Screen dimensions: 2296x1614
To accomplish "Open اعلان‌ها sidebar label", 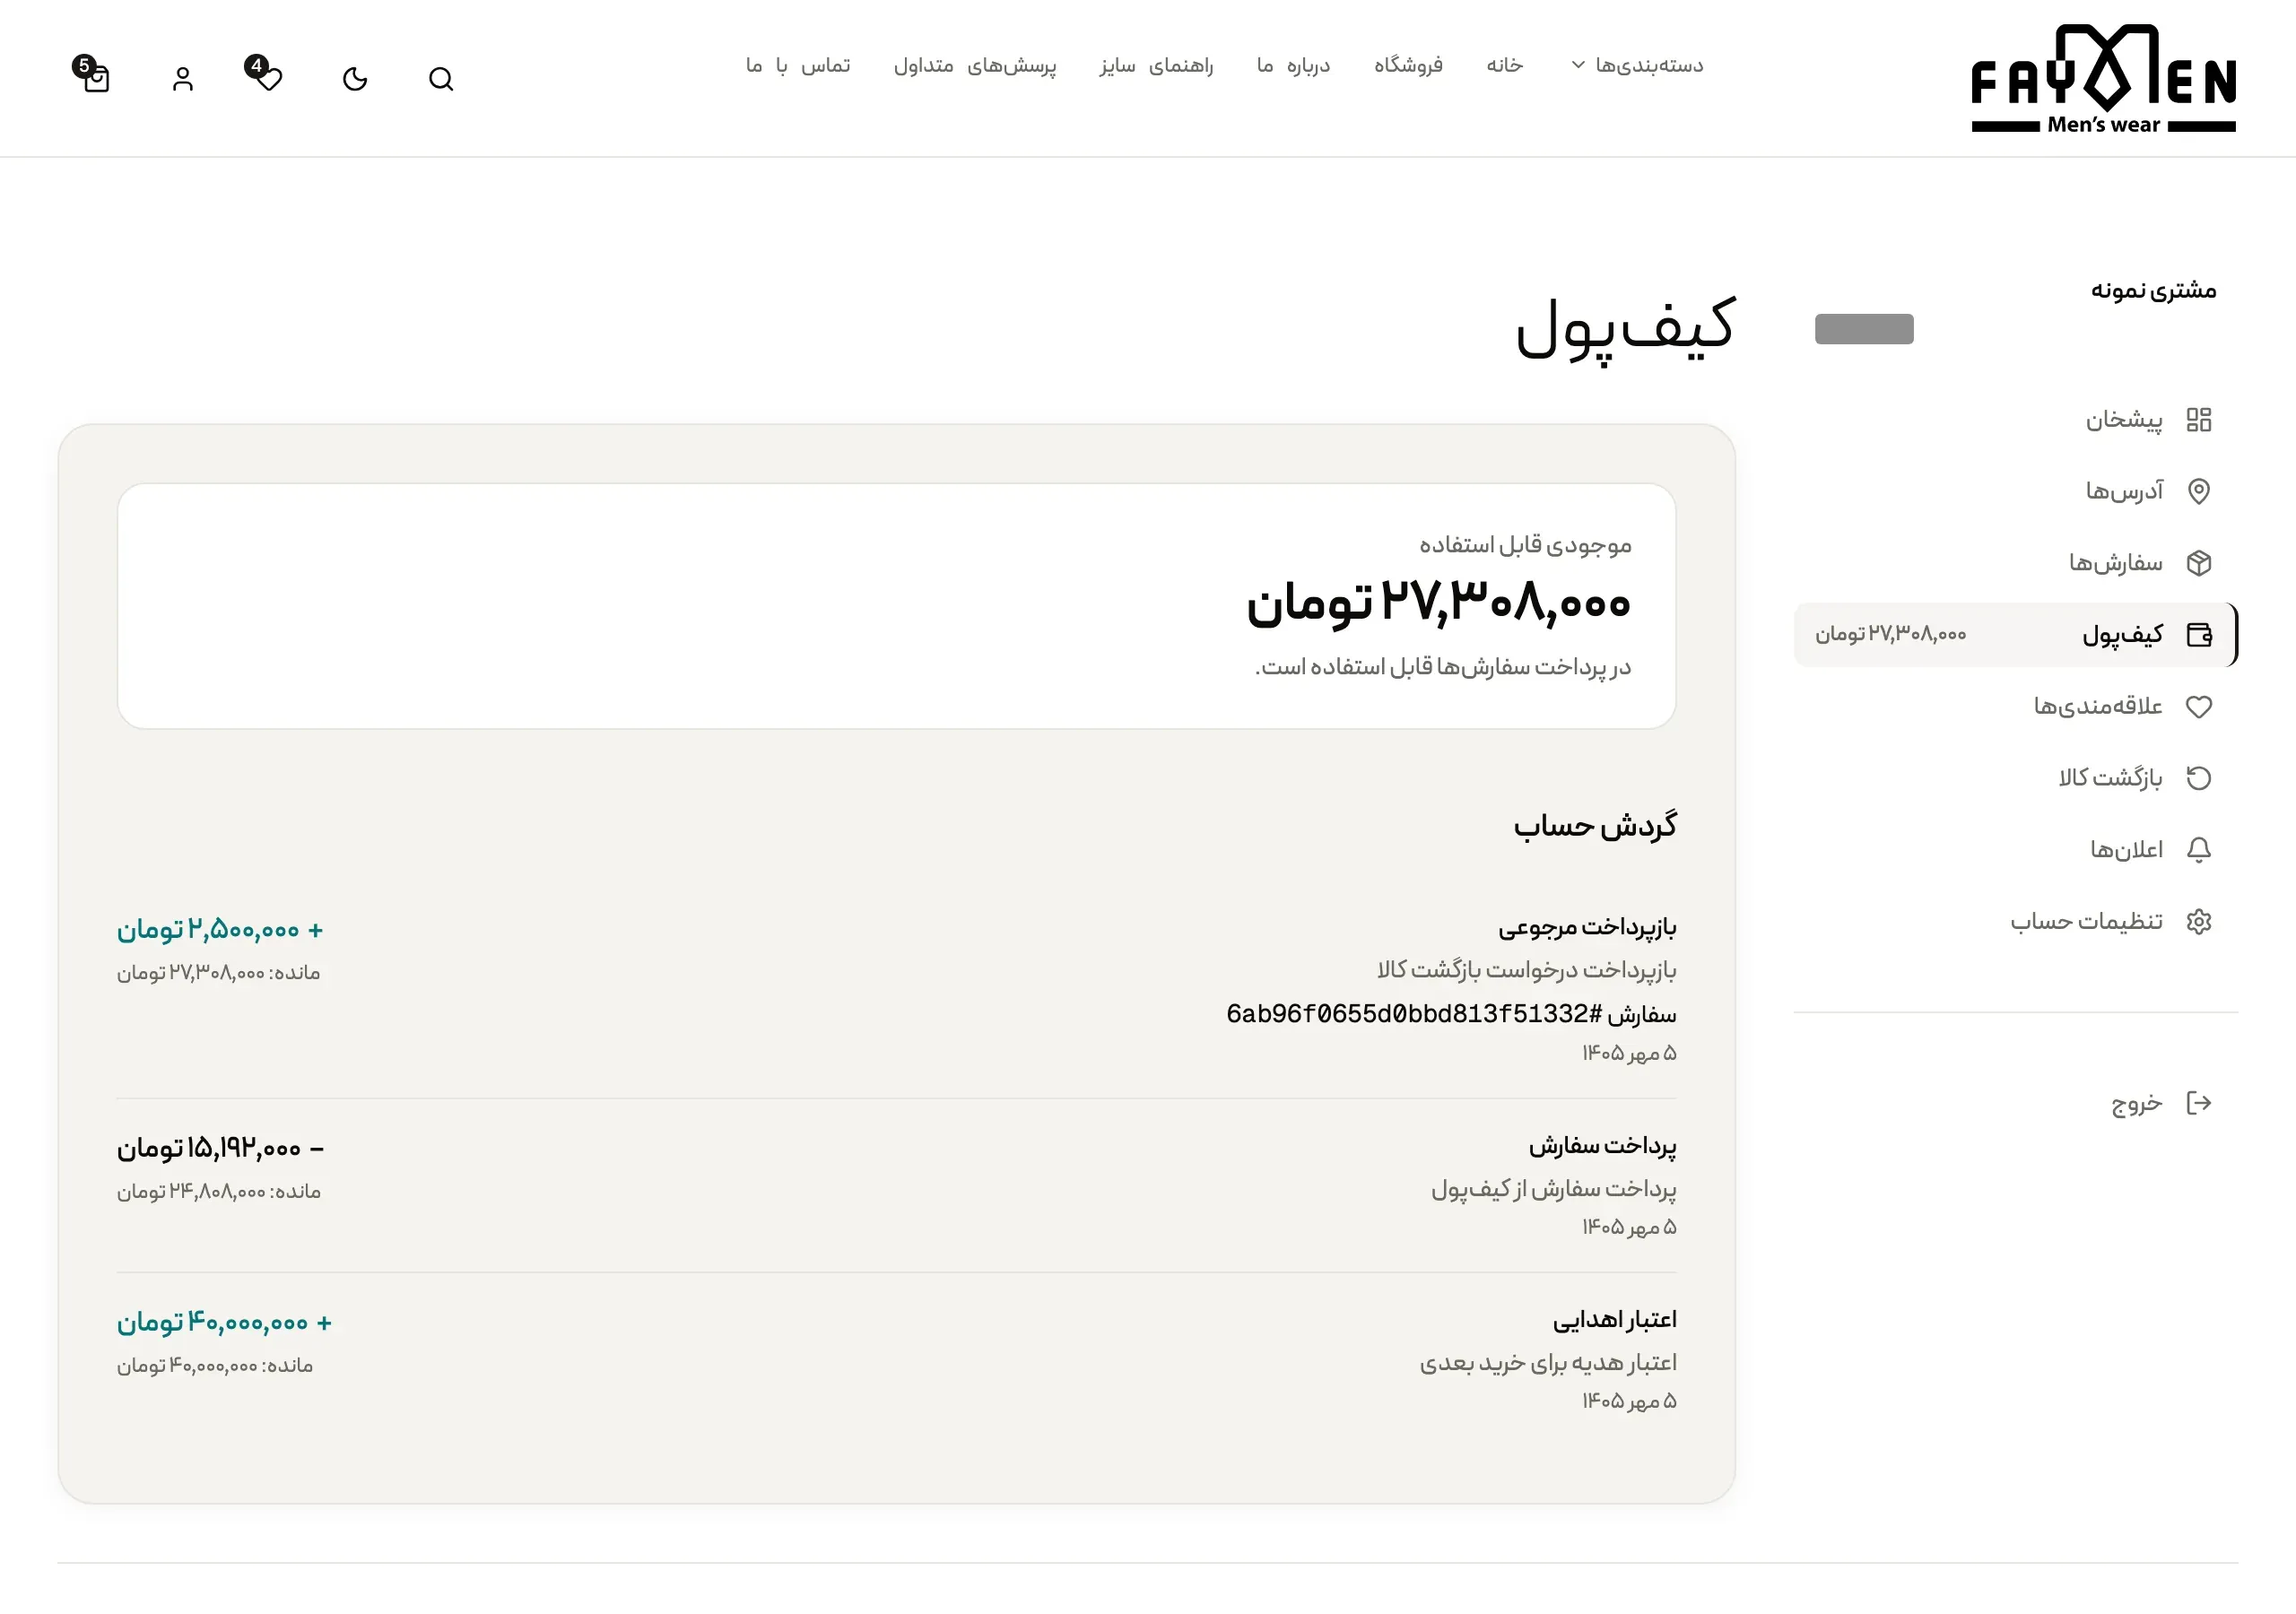I will (2127, 850).
